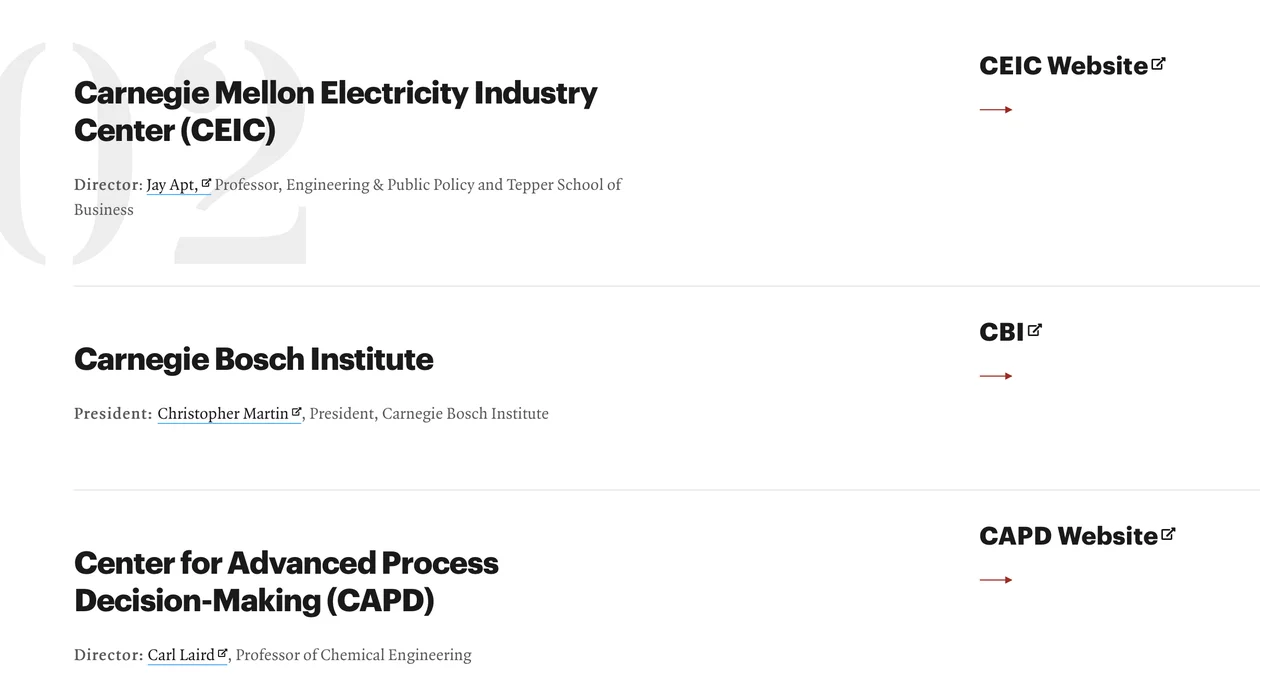Open Jay Apt's profile link
Image resolution: width=1280 pixels, height=696 pixels.
[171, 185]
